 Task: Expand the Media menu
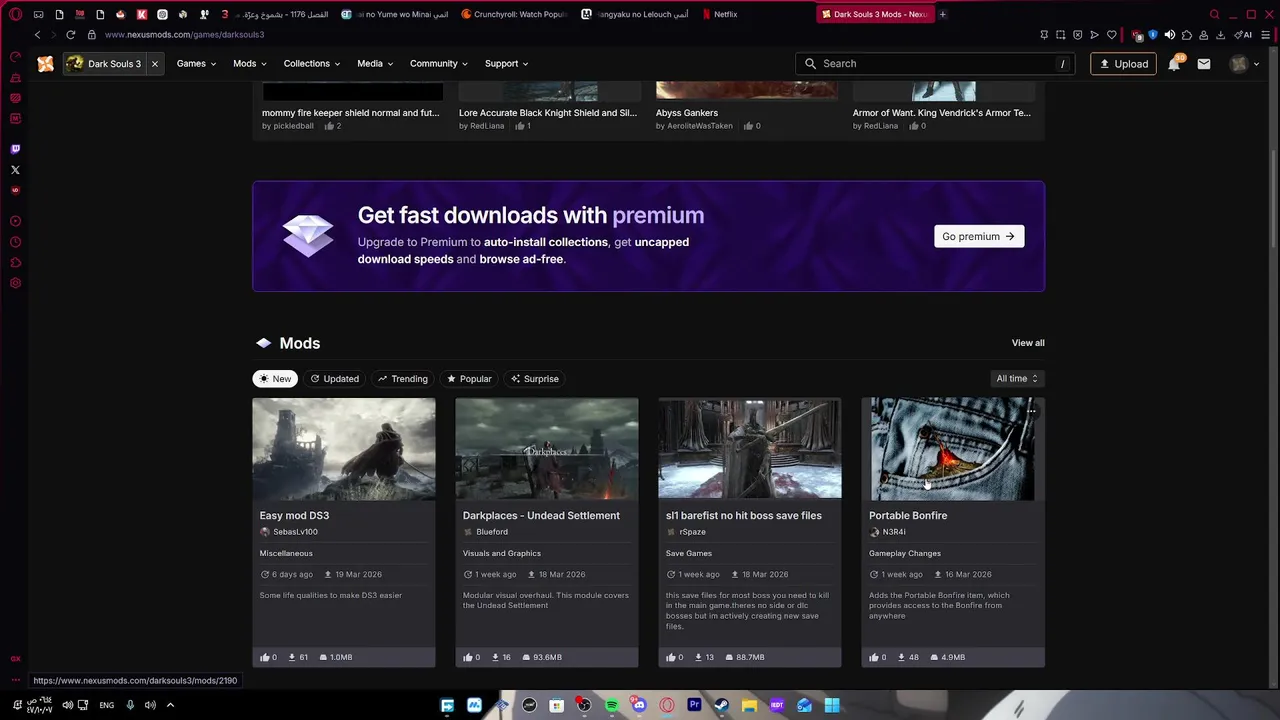pos(375,64)
